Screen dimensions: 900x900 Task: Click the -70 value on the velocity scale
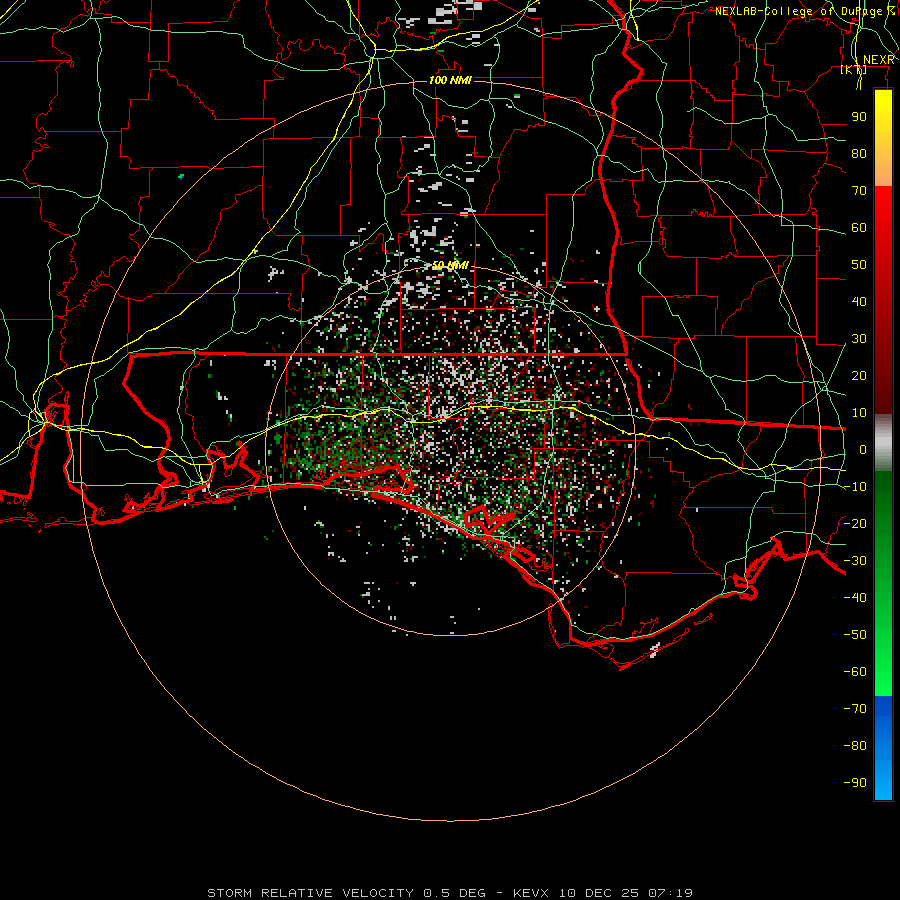[855, 709]
